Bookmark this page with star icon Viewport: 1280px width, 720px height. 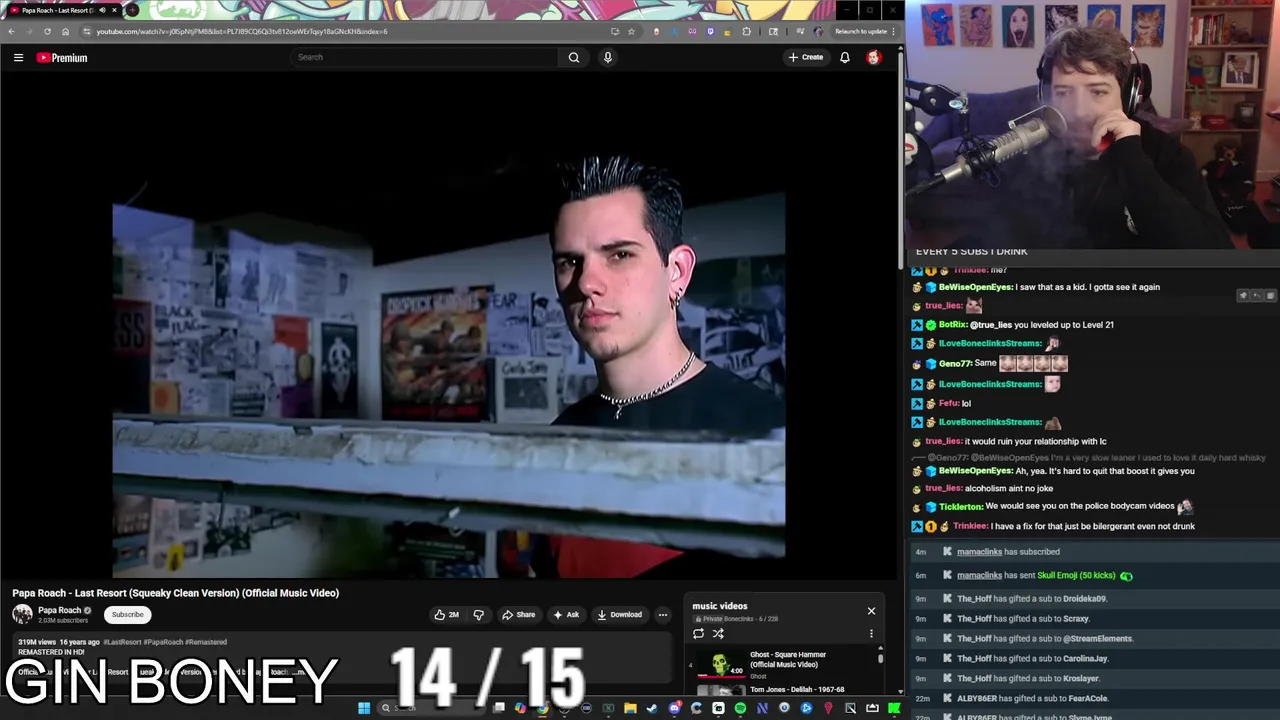pyautogui.click(x=631, y=31)
